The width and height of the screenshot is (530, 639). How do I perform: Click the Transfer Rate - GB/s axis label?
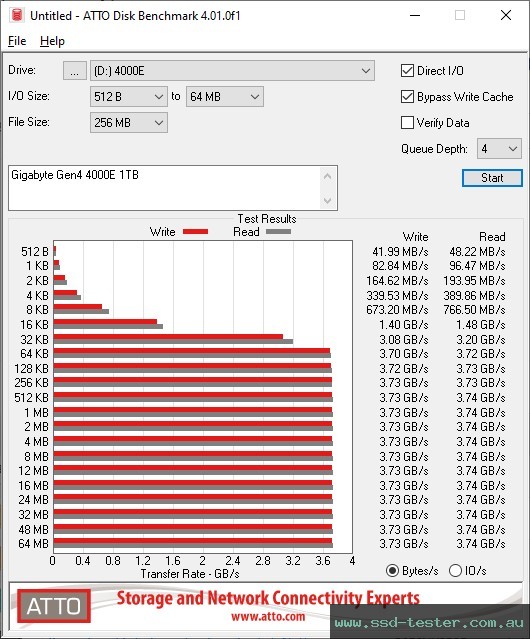190,574
